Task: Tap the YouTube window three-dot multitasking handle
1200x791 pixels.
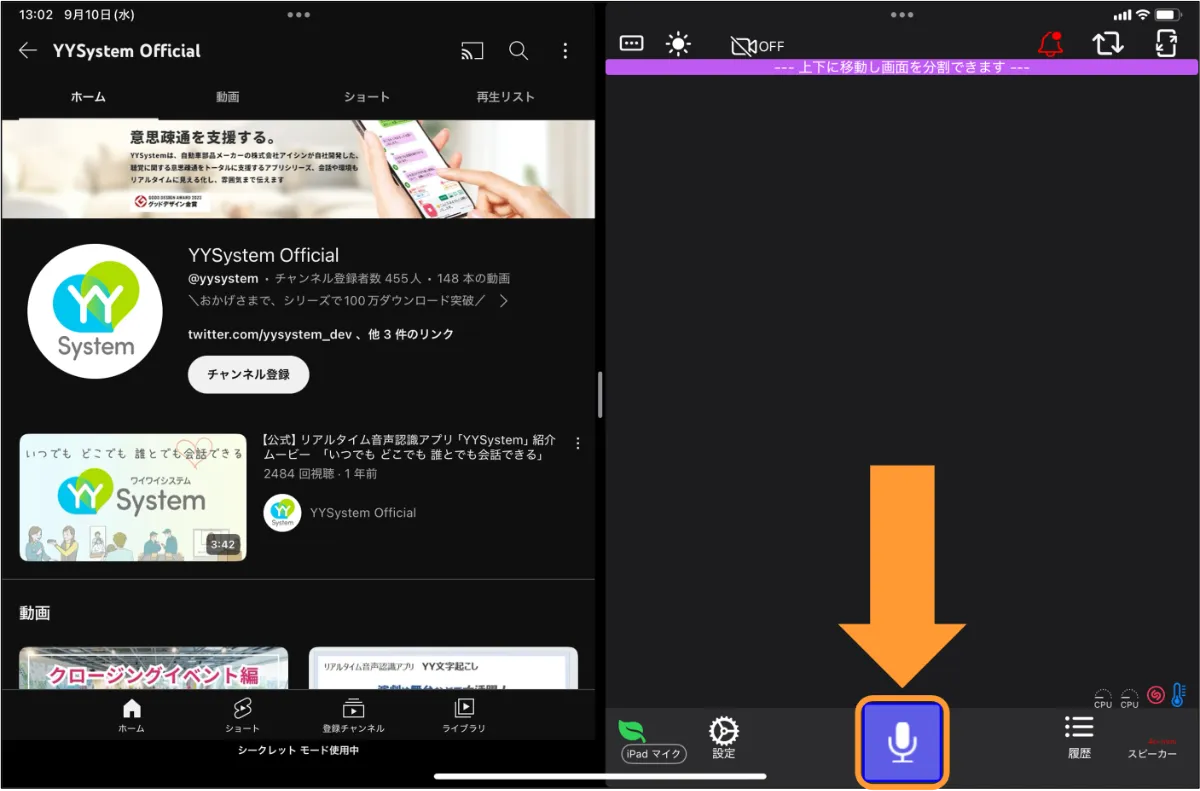Action: click(x=298, y=15)
